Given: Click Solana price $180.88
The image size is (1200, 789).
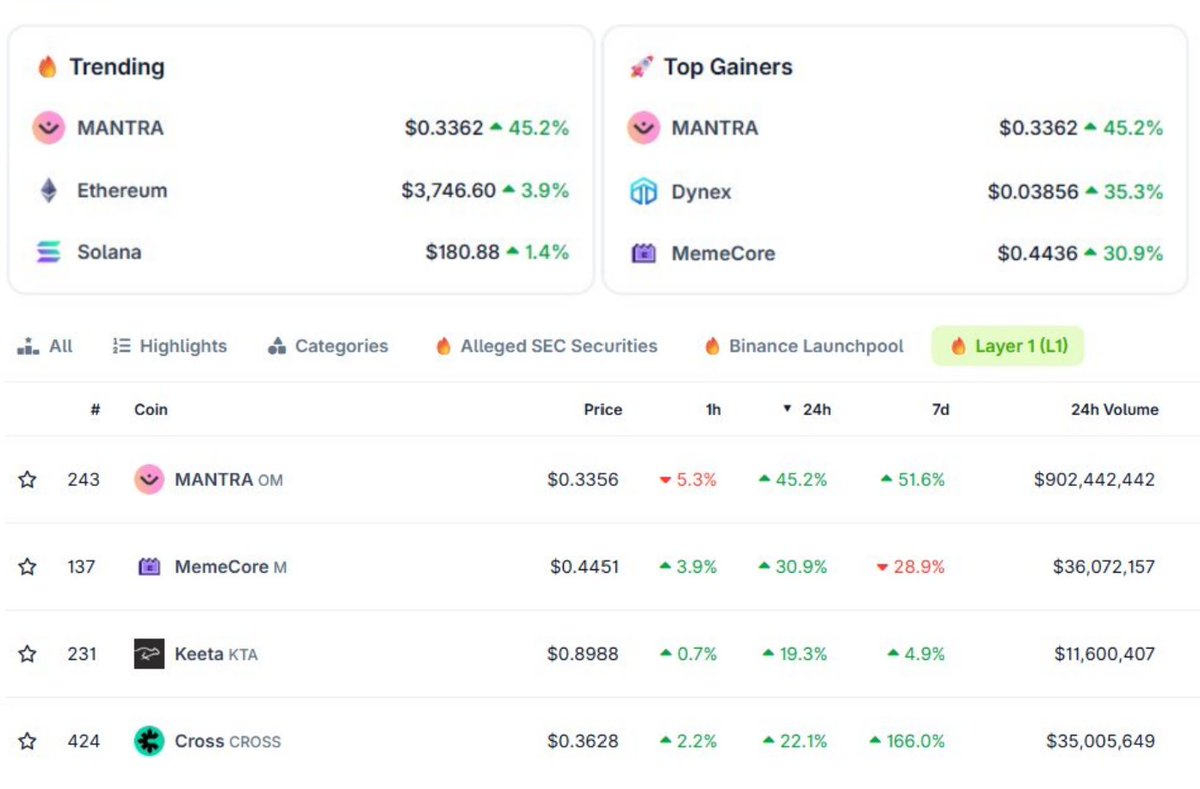Looking at the screenshot, I should (462, 252).
